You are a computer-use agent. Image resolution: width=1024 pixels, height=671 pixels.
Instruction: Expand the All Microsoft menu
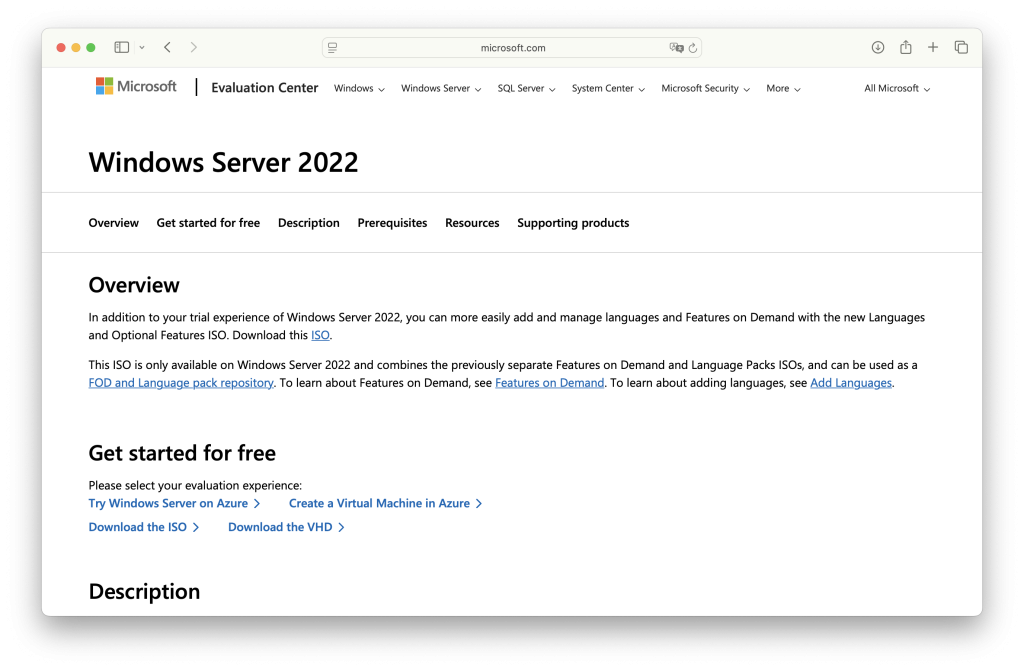click(897, 88)
